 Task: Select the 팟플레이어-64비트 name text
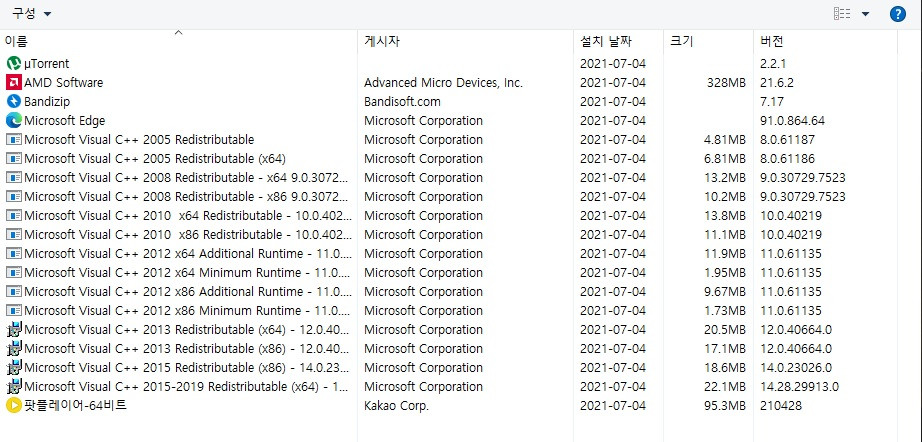coord(75,406)
